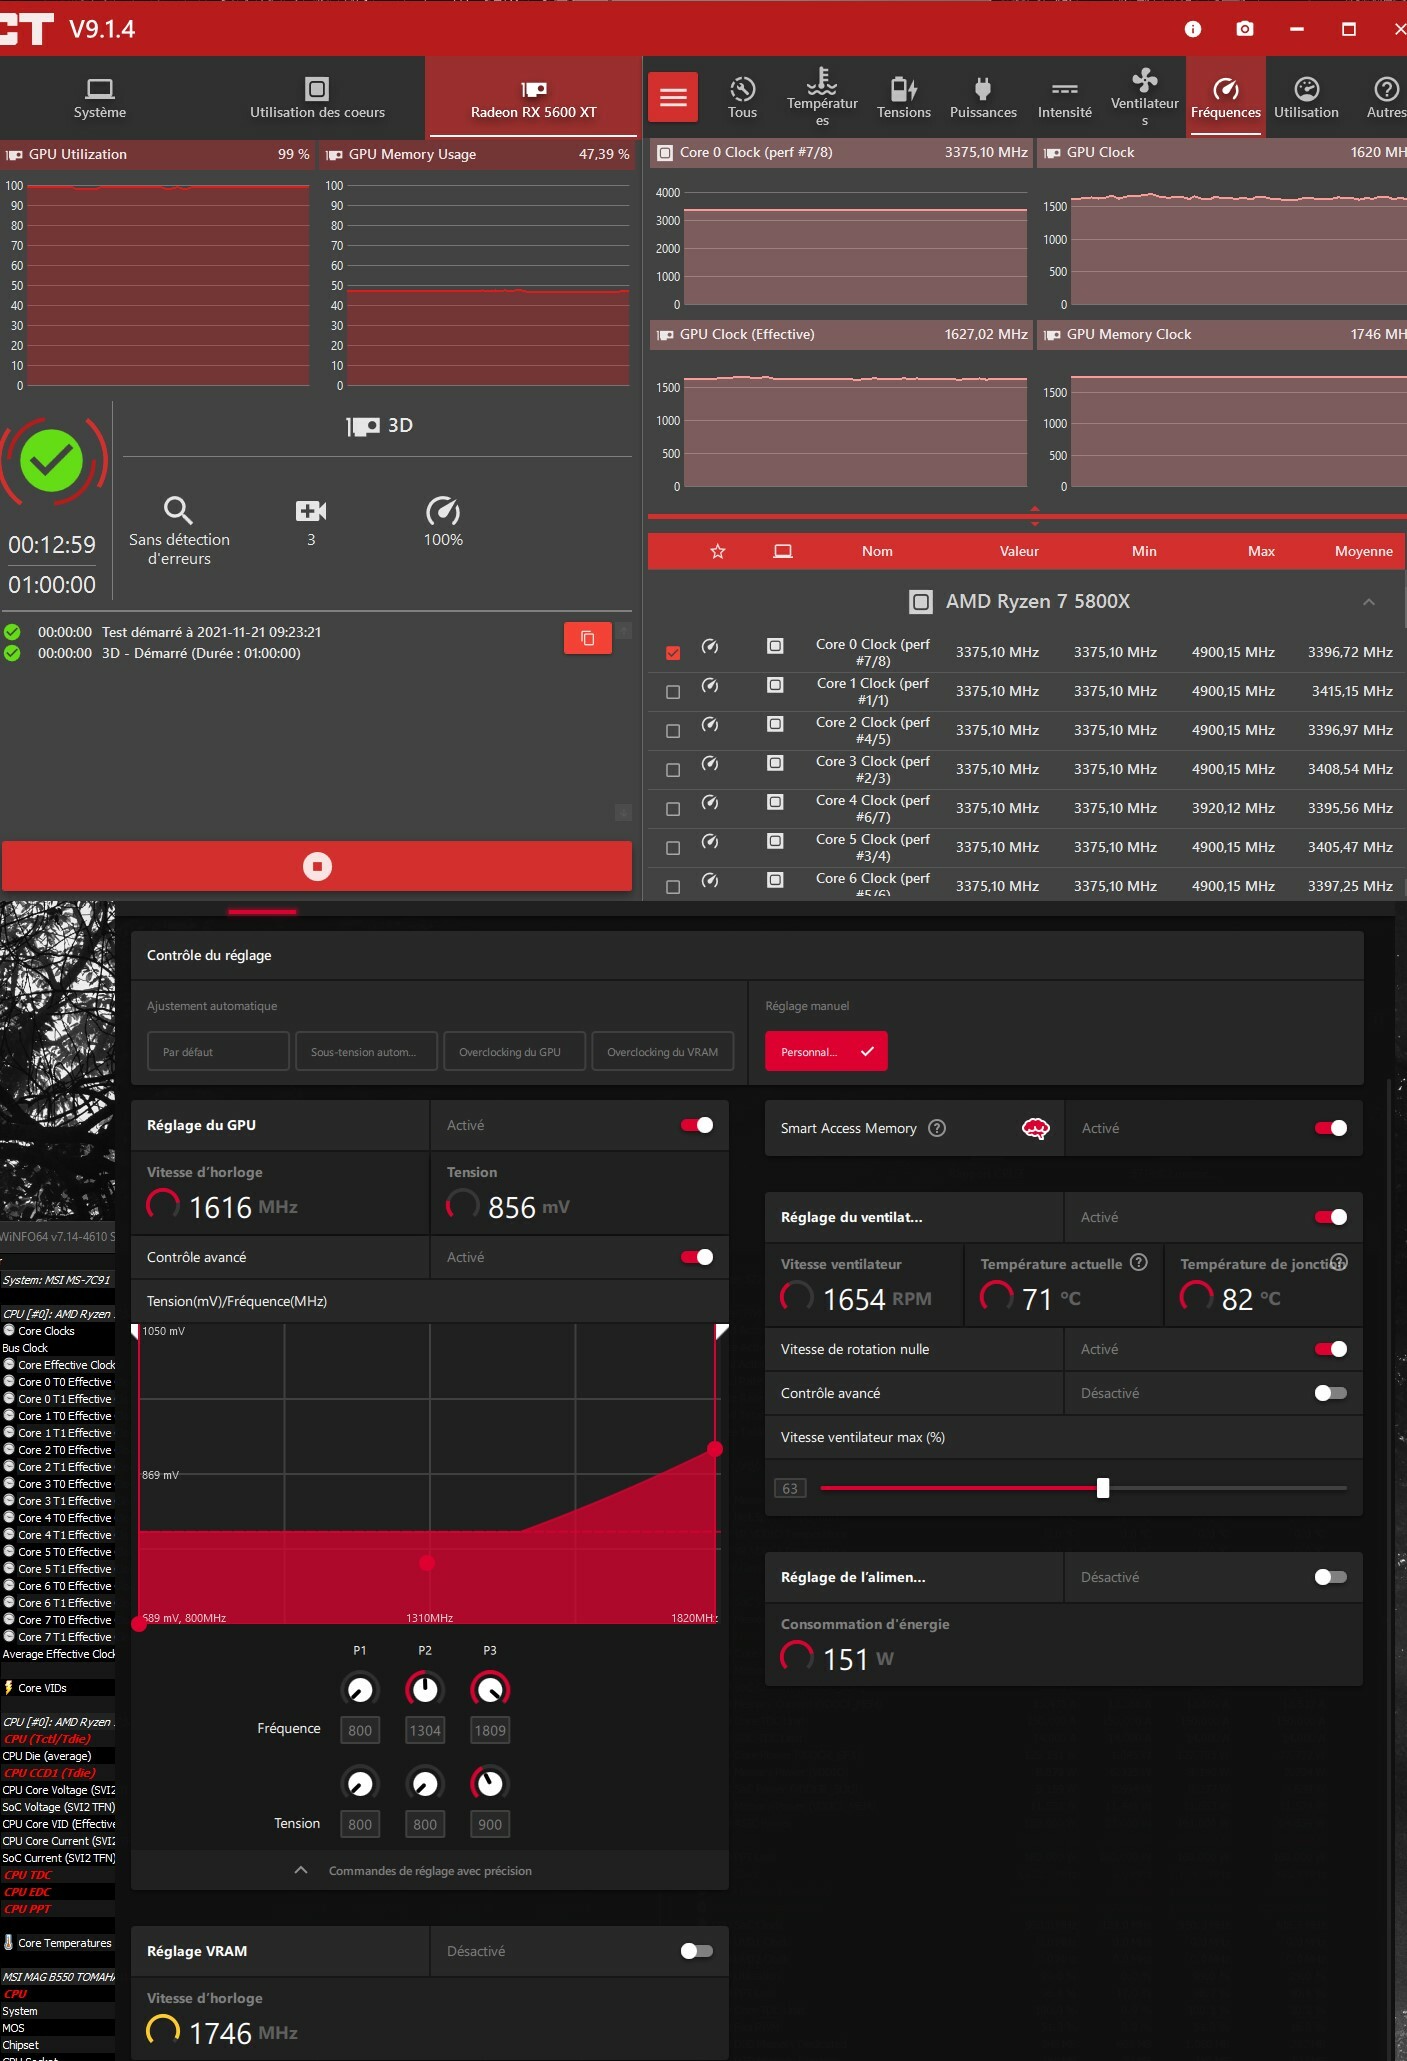Click the monitor column header icon
The width and height of the screenshot is (1407, 2061).
coord(783,551)
